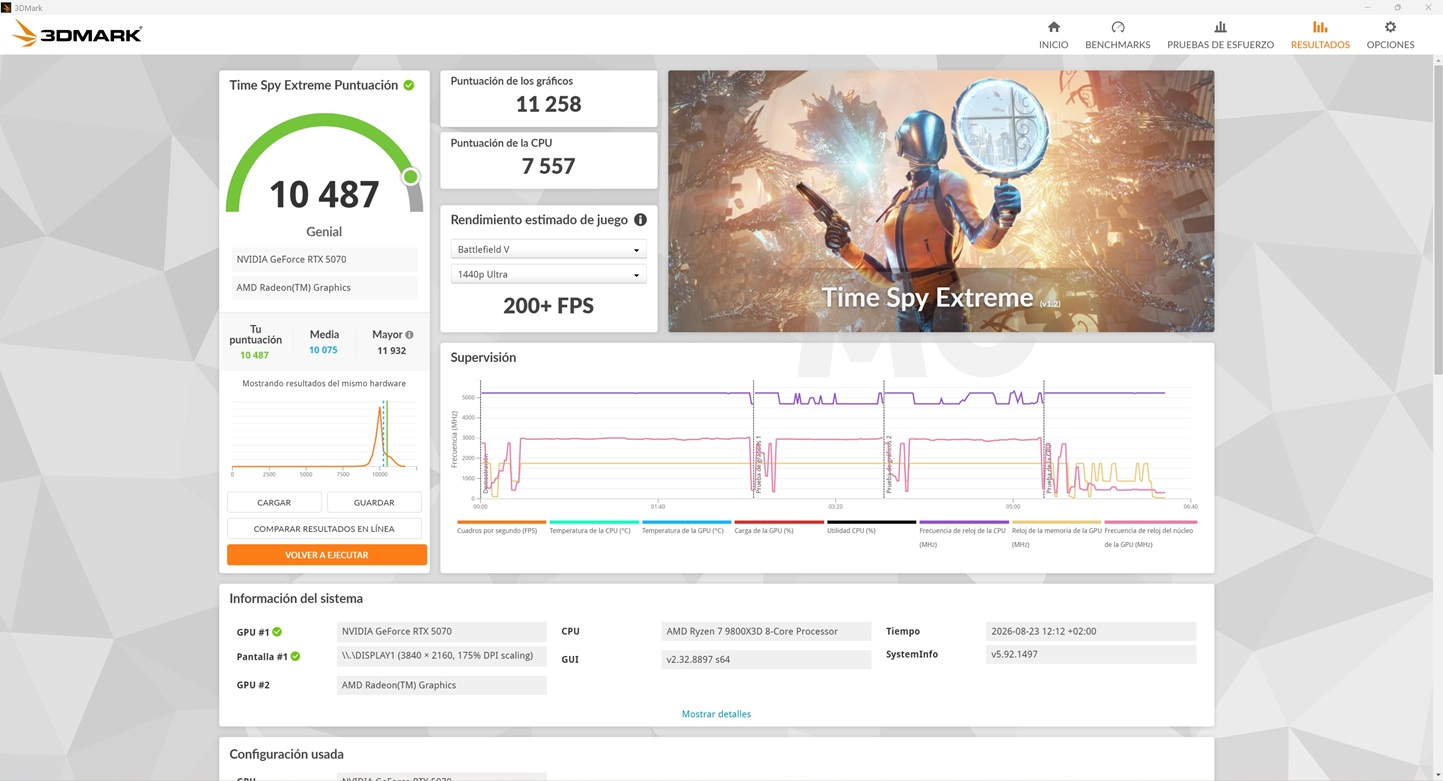Viewport: 1443px width, 781px height.
Task: Go to the Inicio home icon
Action: [x=1053, y=27]
